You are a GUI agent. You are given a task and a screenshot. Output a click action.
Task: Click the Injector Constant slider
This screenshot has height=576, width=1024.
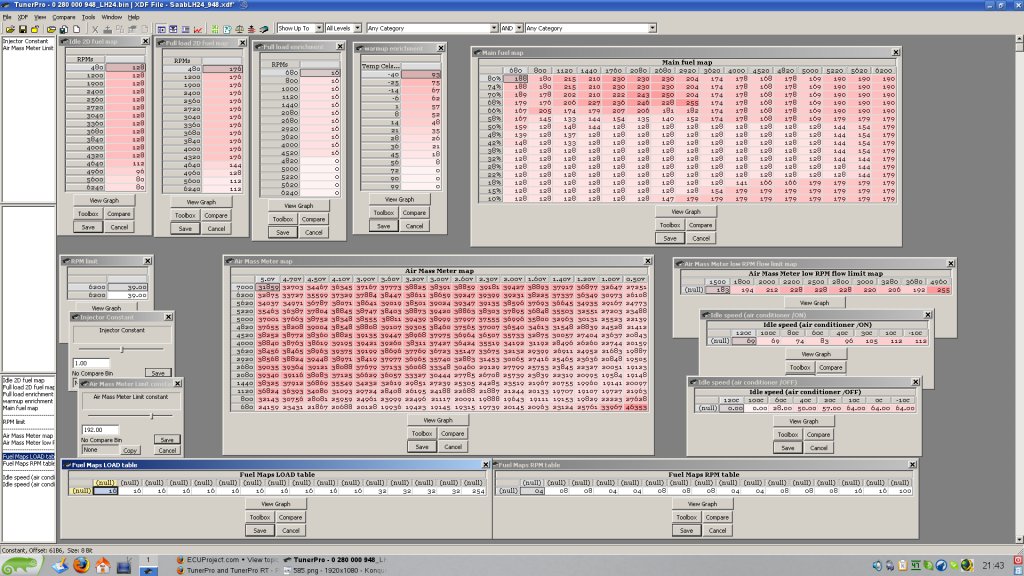pyautogui.click(x=121, y=349)
